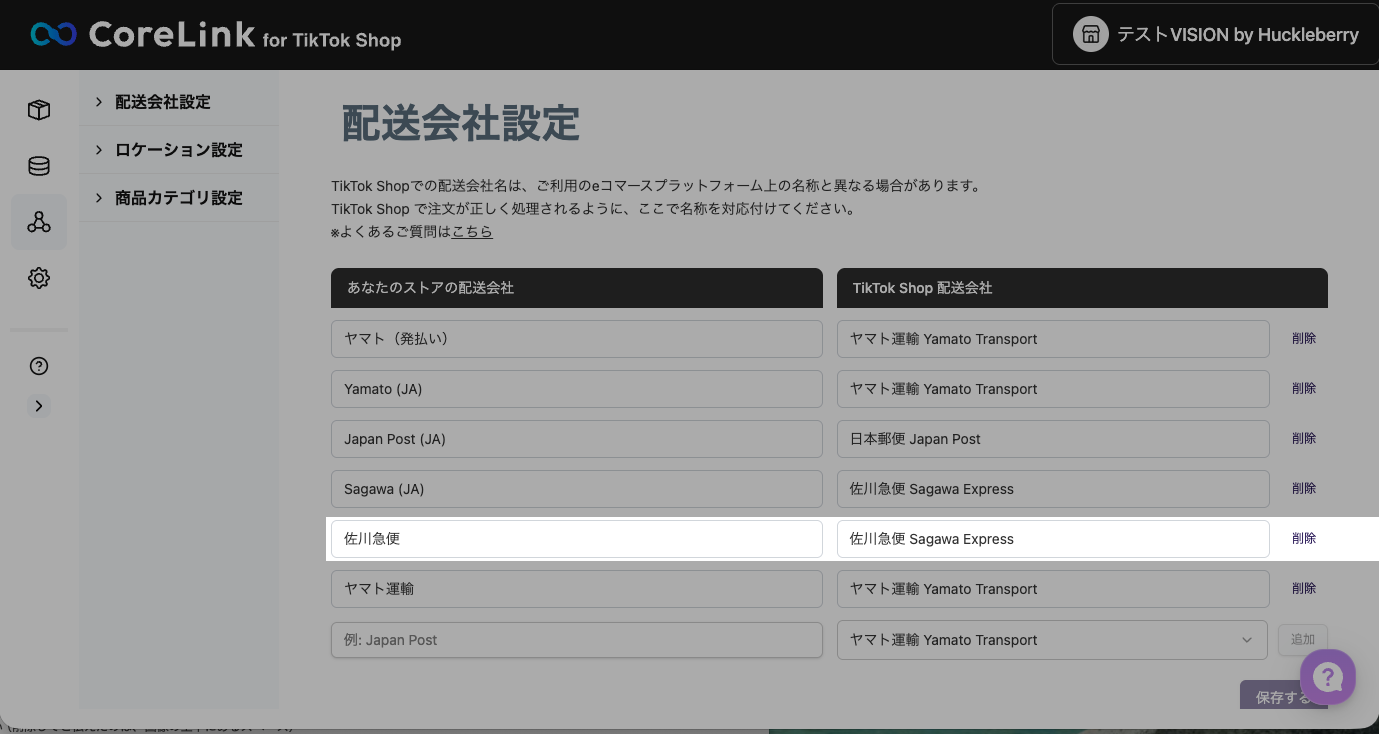
Task: Open the database stack icon in sidebar
Action: coord(39,166)
